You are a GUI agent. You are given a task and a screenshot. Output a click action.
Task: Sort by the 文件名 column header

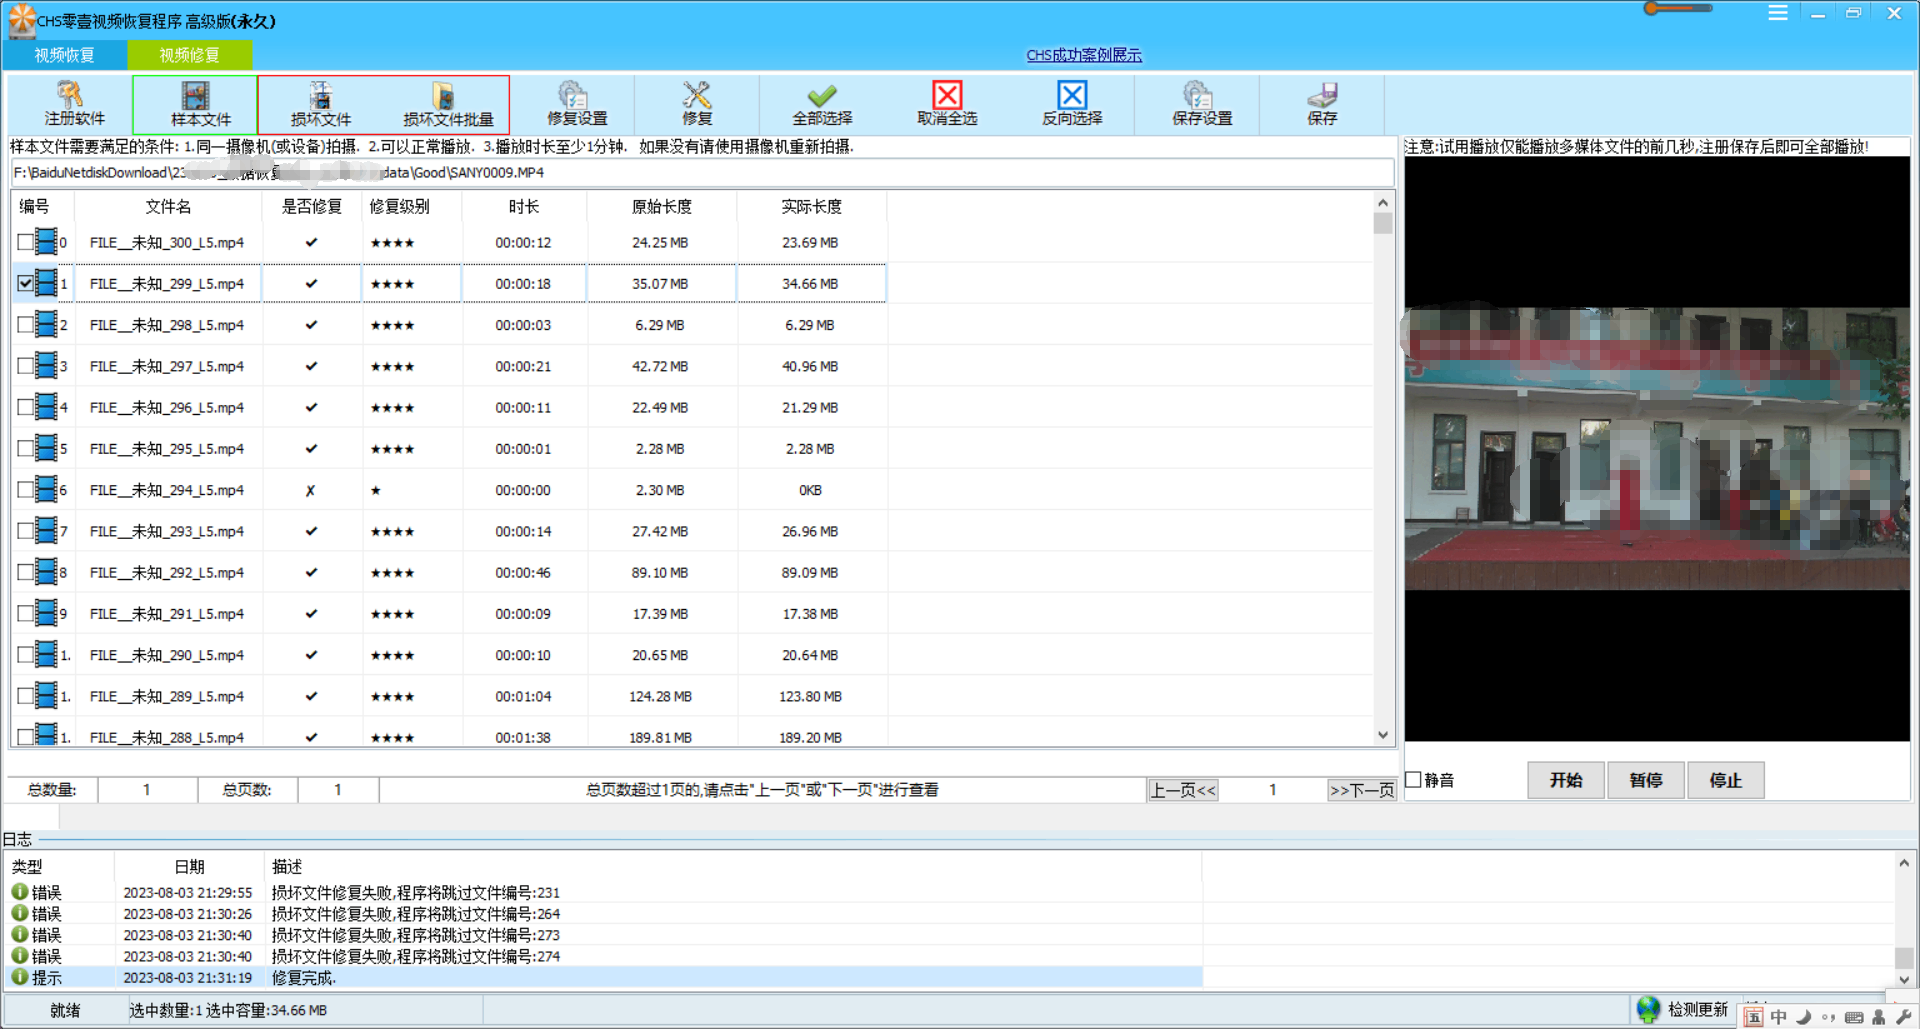pyautogui.click(x=168, y=206)
